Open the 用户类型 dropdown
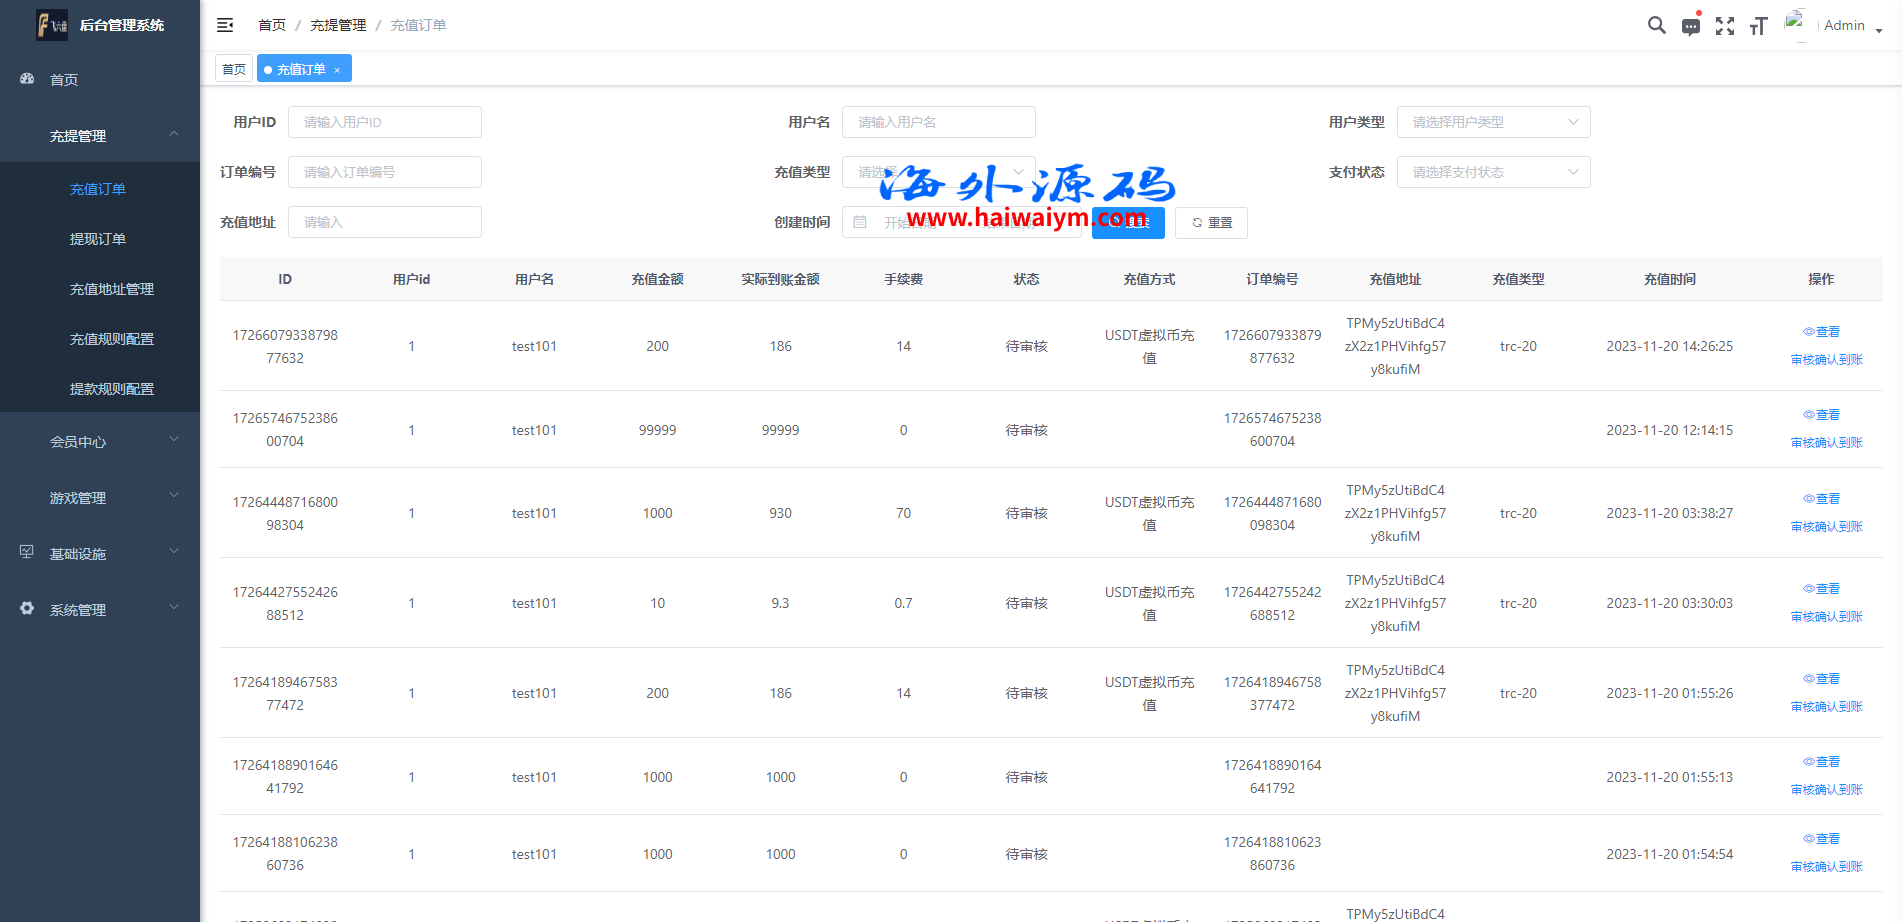This screenshot has height=922, width=1902. (x=1492, y=122)
